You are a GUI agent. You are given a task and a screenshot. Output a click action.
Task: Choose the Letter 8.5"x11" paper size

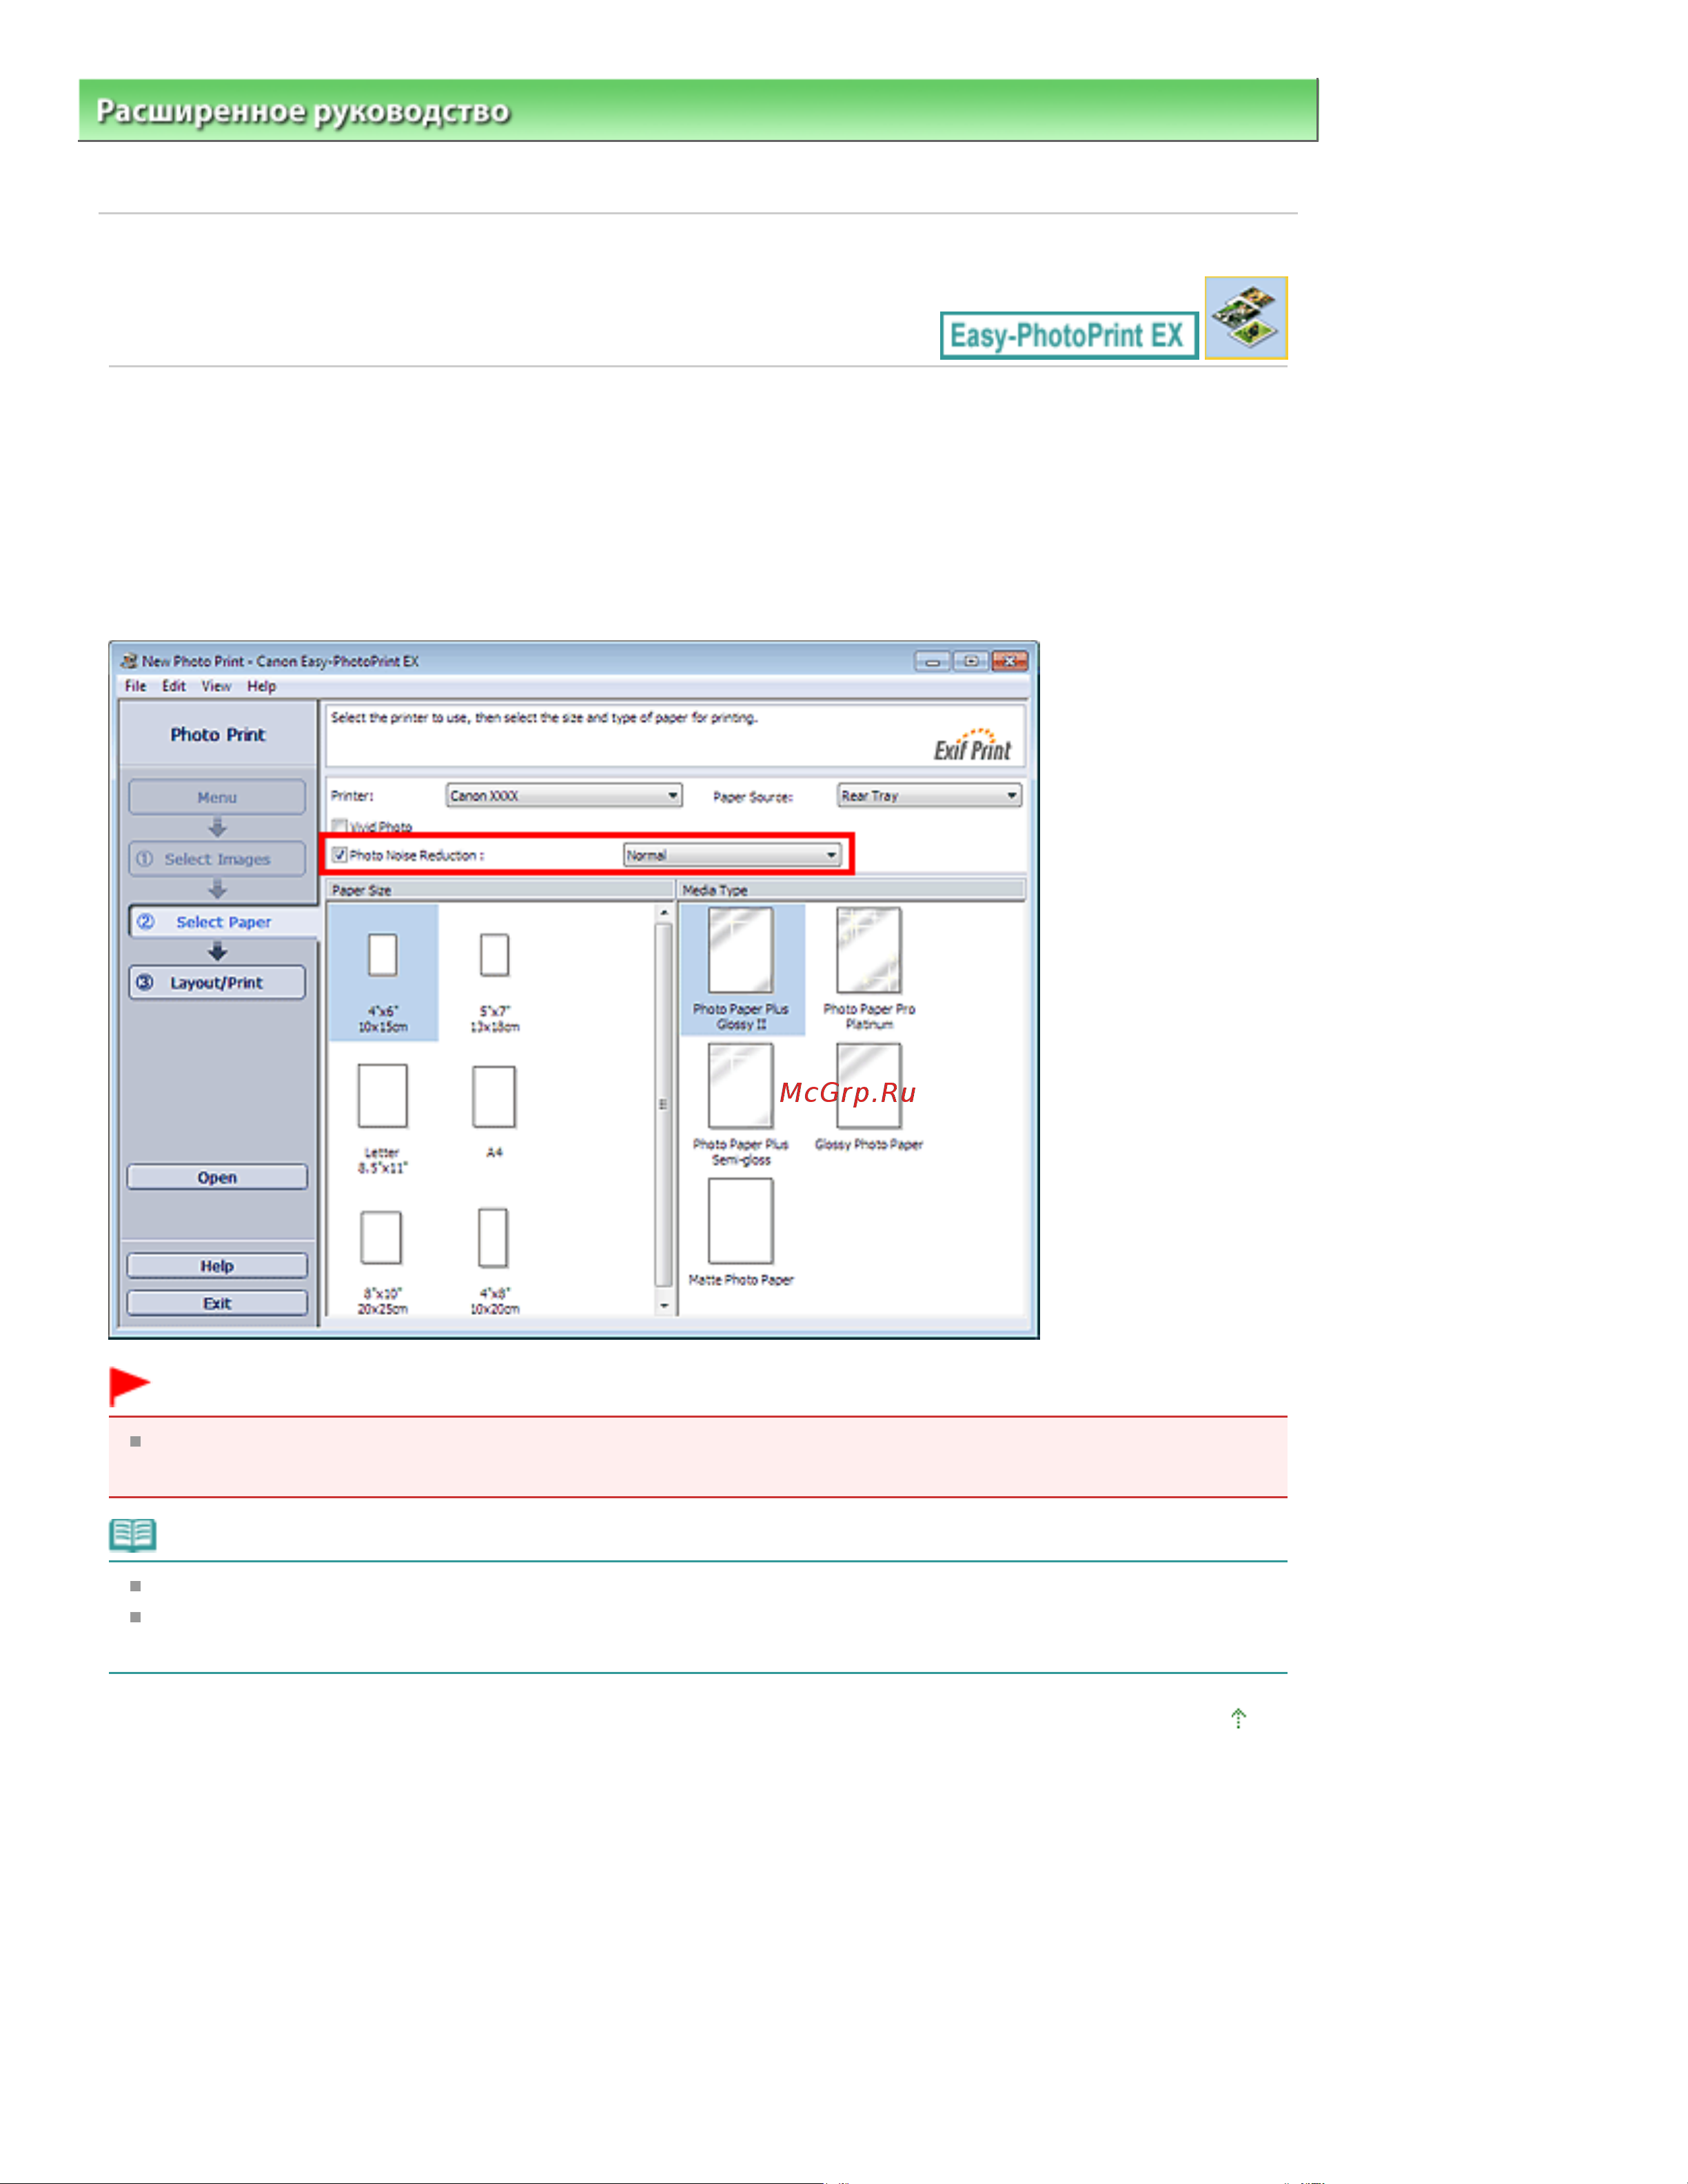pos(382,1096)
